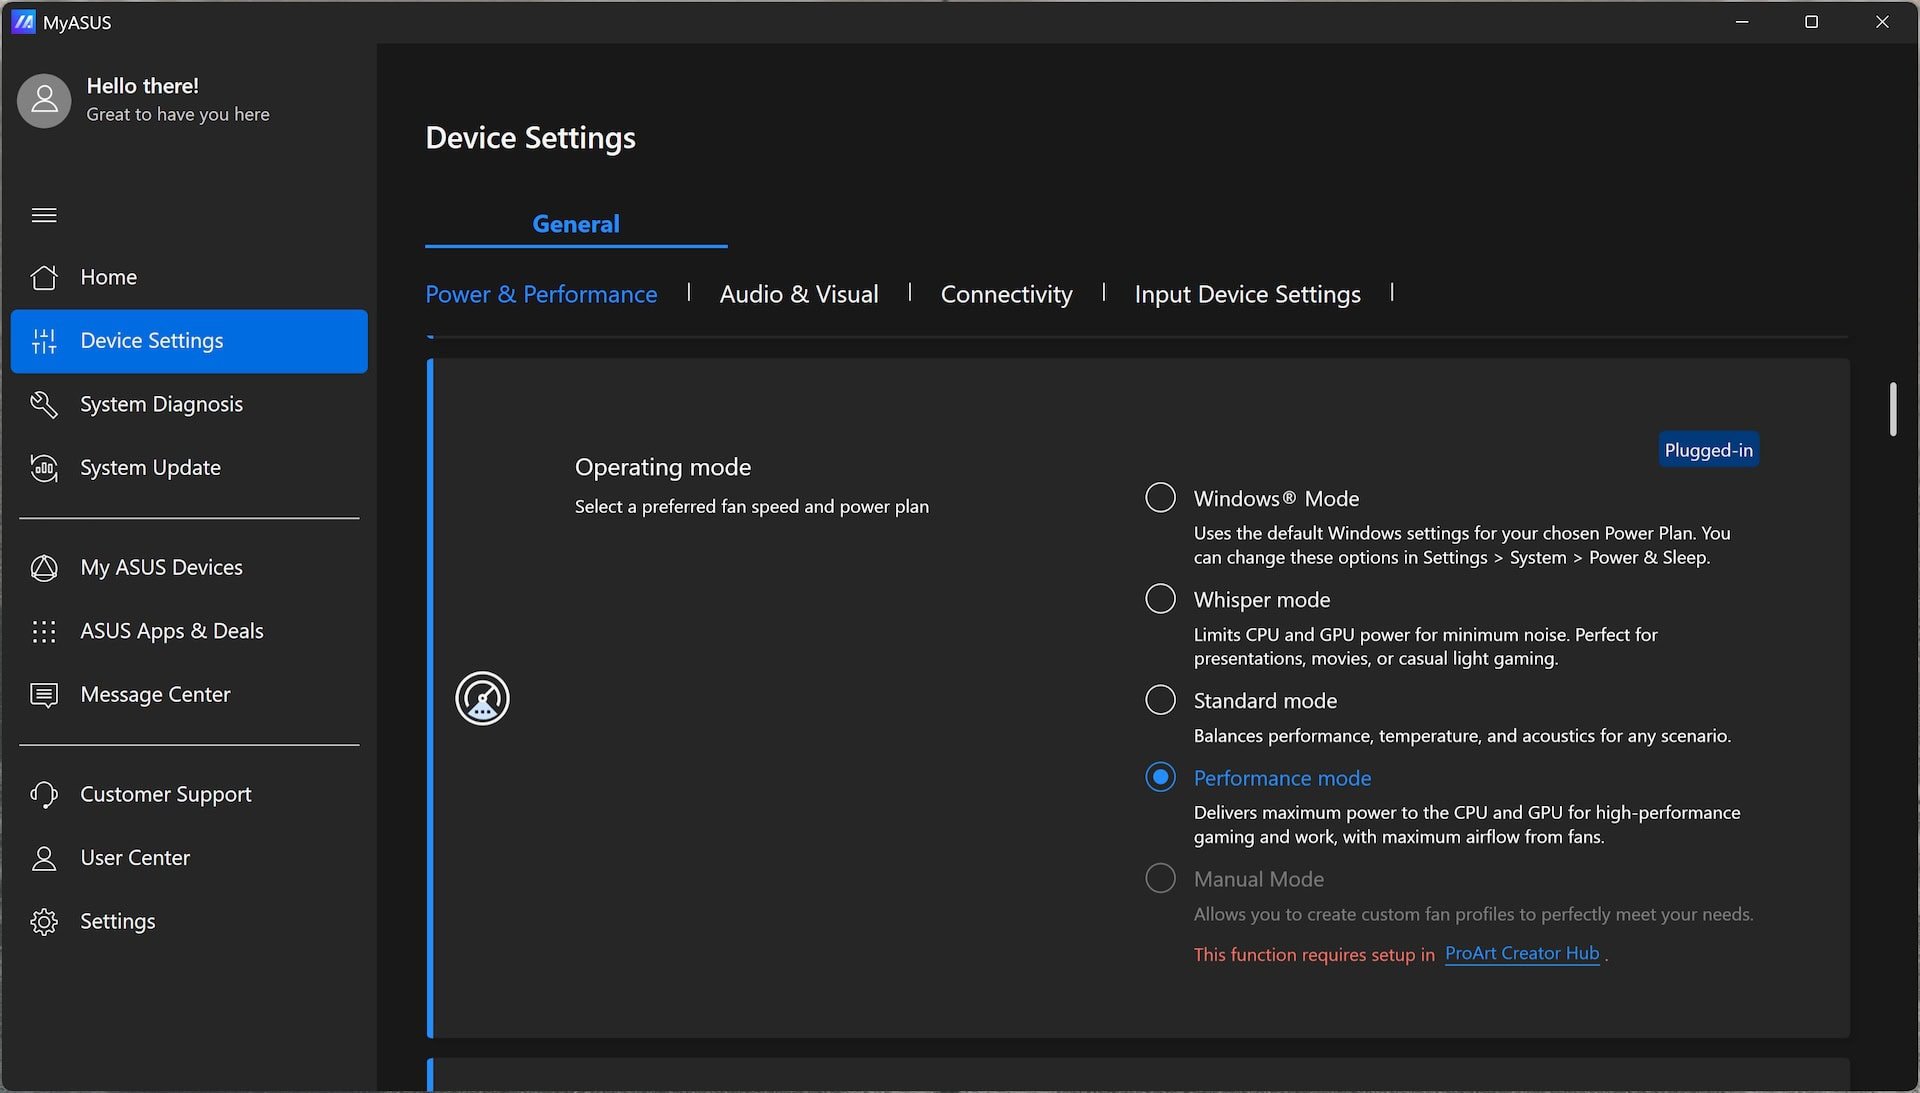1920x1093 pixels.
Task: Select Performance mode radio button
Action: pyautogui.click(x=1160, y=777)
